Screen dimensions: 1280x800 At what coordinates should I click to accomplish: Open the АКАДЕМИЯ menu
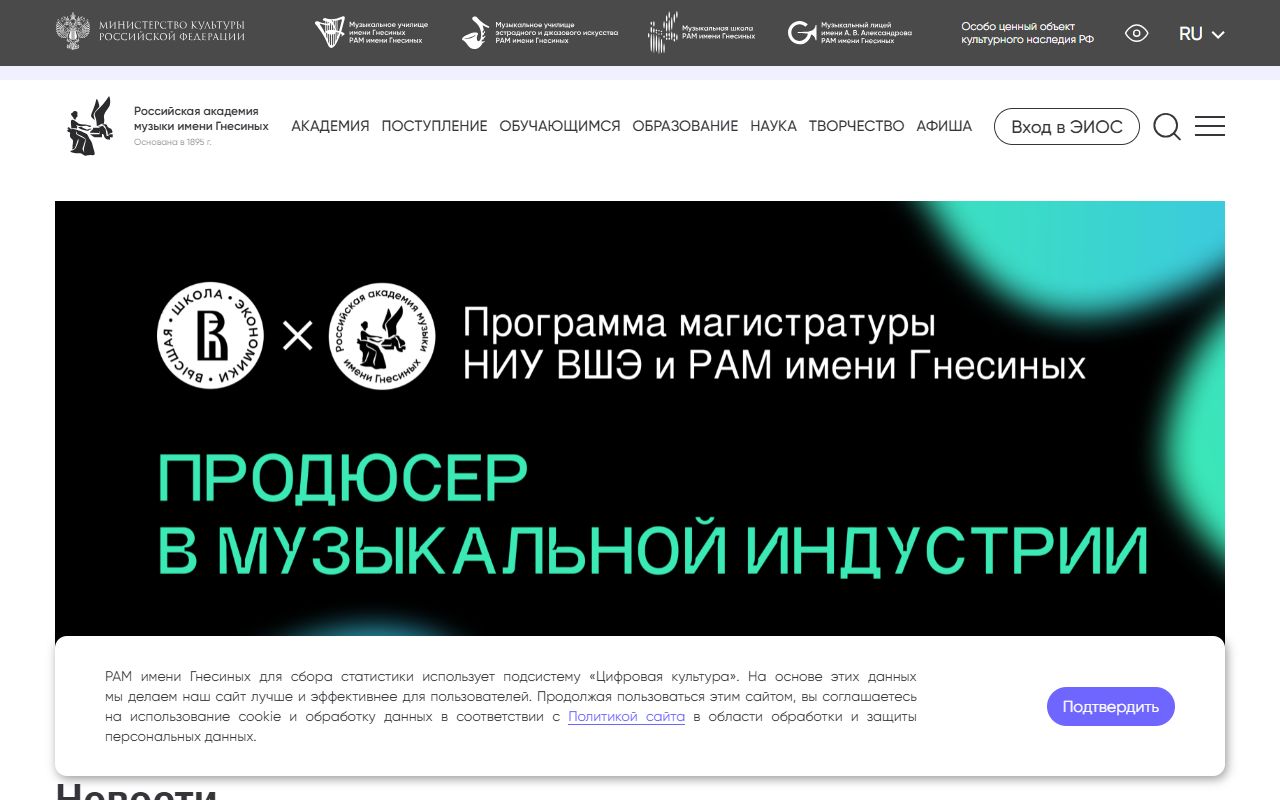330,126
